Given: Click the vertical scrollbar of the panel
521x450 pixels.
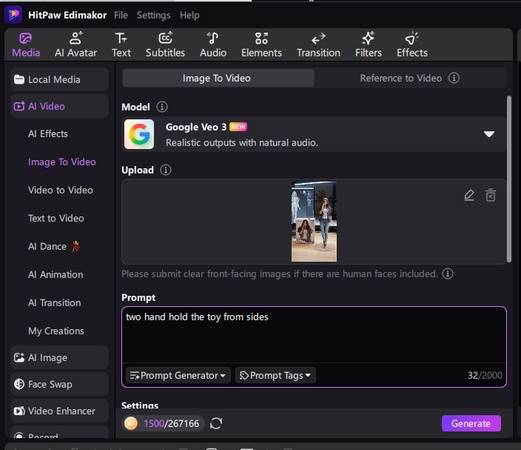Looking at the screenshot, I should coord(509,179).
